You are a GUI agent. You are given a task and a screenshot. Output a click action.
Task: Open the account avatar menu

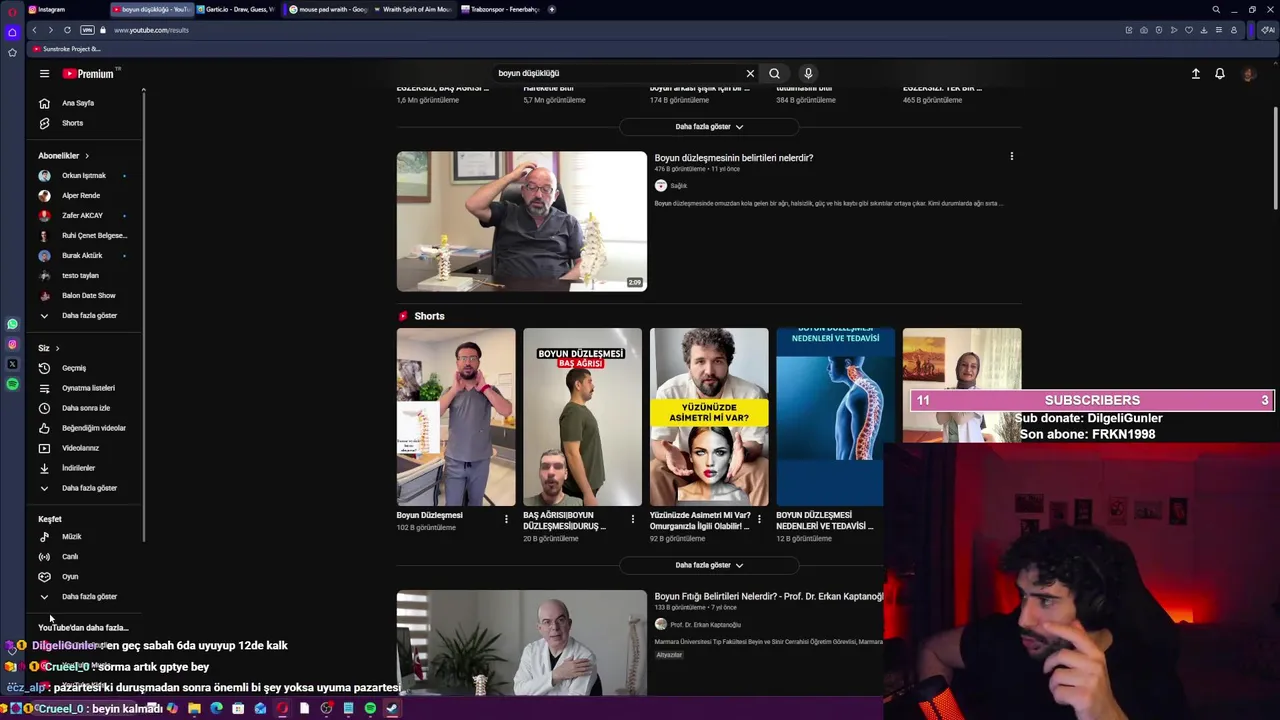point(1248,74)
